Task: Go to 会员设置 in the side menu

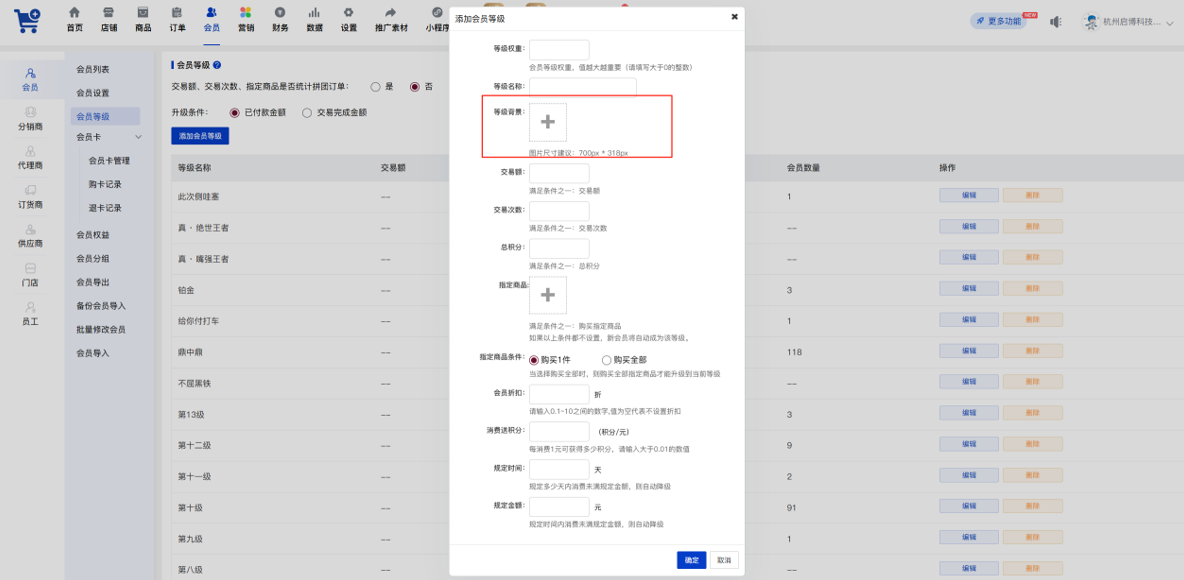Action: click(93, 93)
